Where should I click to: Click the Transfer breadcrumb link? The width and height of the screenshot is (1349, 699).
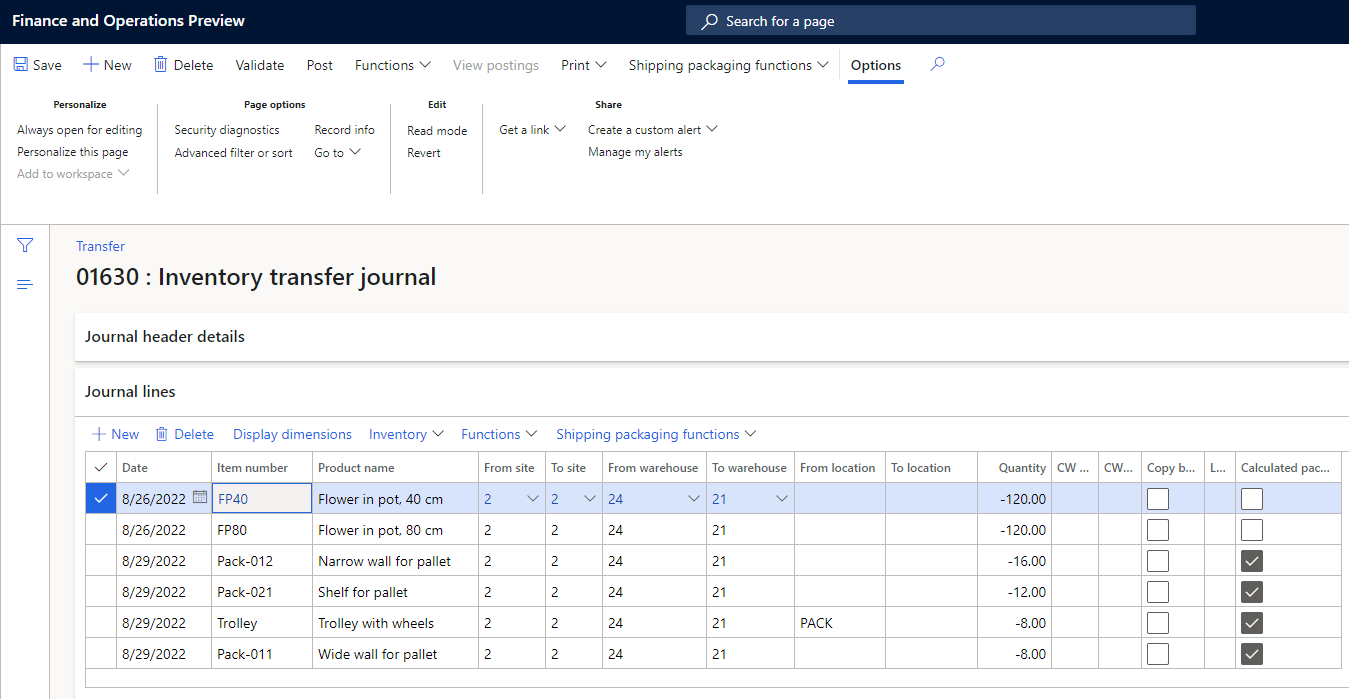tap(100, 246)
